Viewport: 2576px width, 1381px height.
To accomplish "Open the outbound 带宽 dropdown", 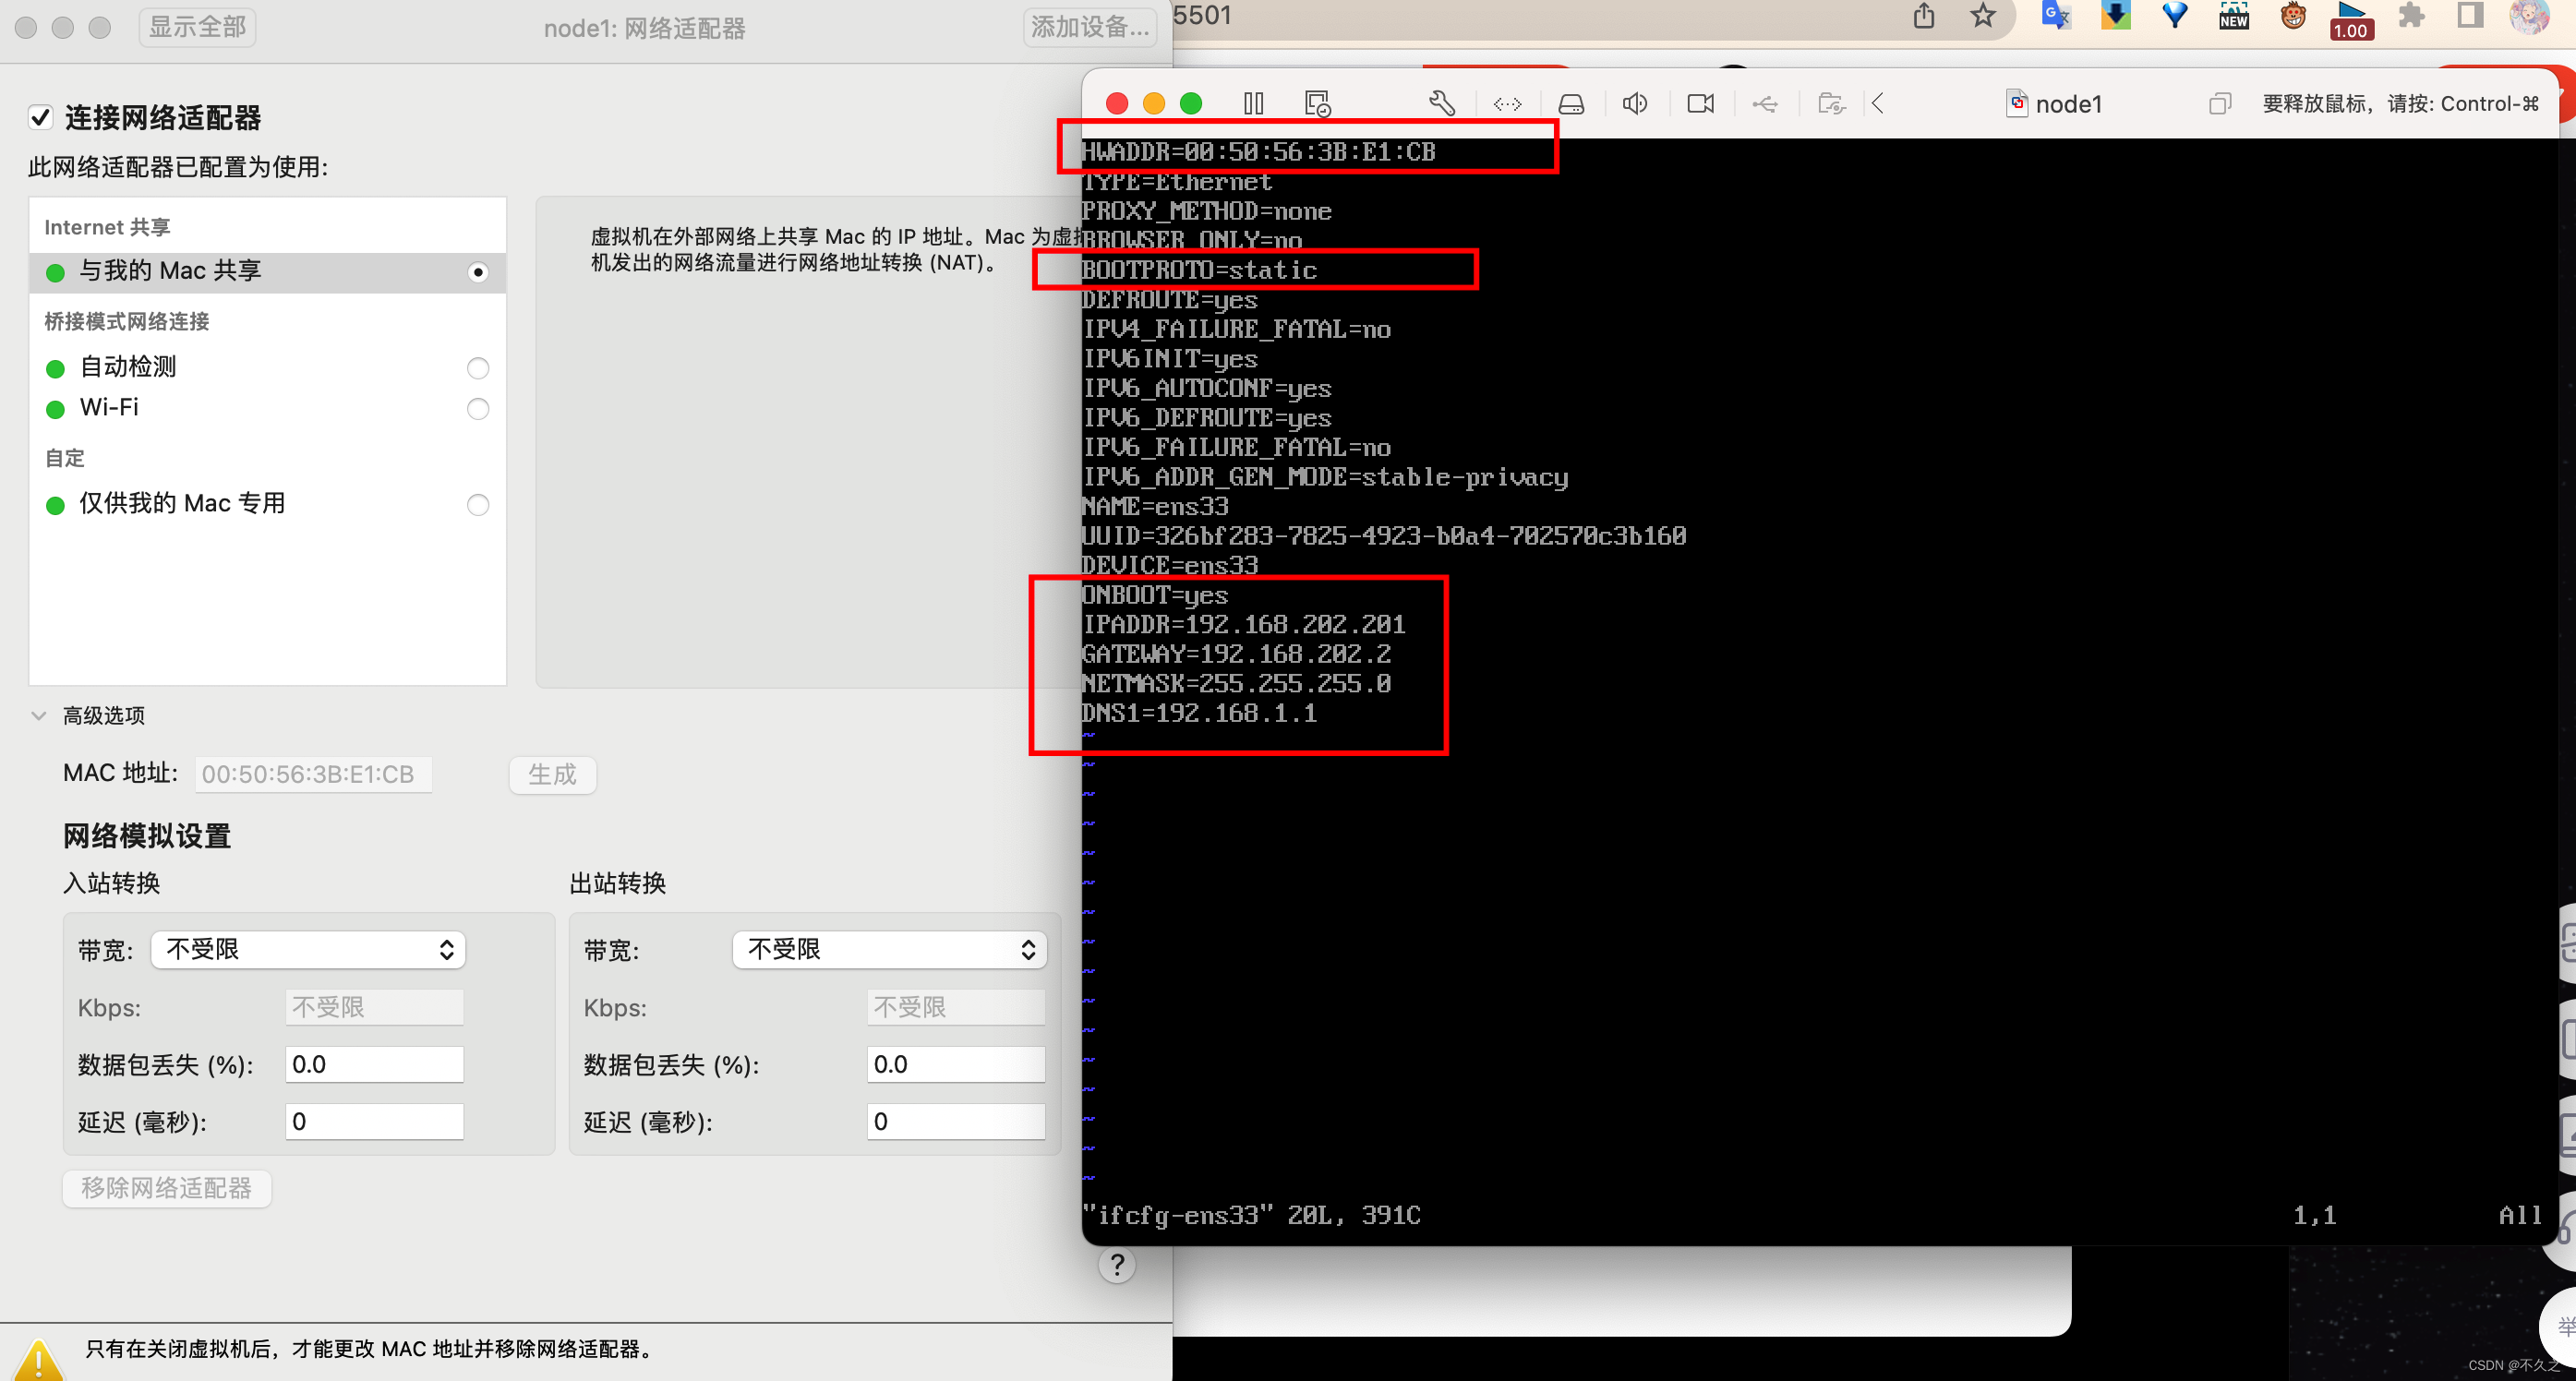I will pos(889,950).
